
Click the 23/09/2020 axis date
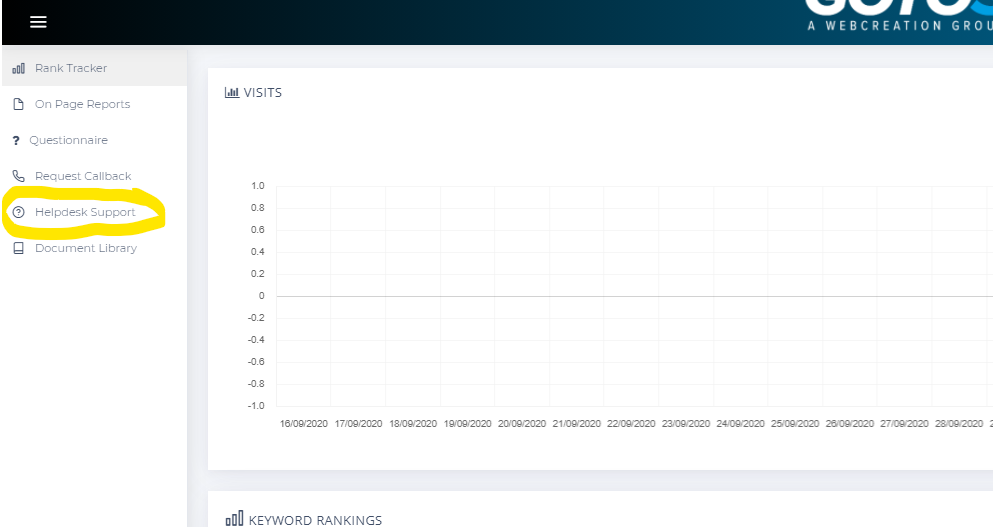pyautogui.click(x=686, y=424)
